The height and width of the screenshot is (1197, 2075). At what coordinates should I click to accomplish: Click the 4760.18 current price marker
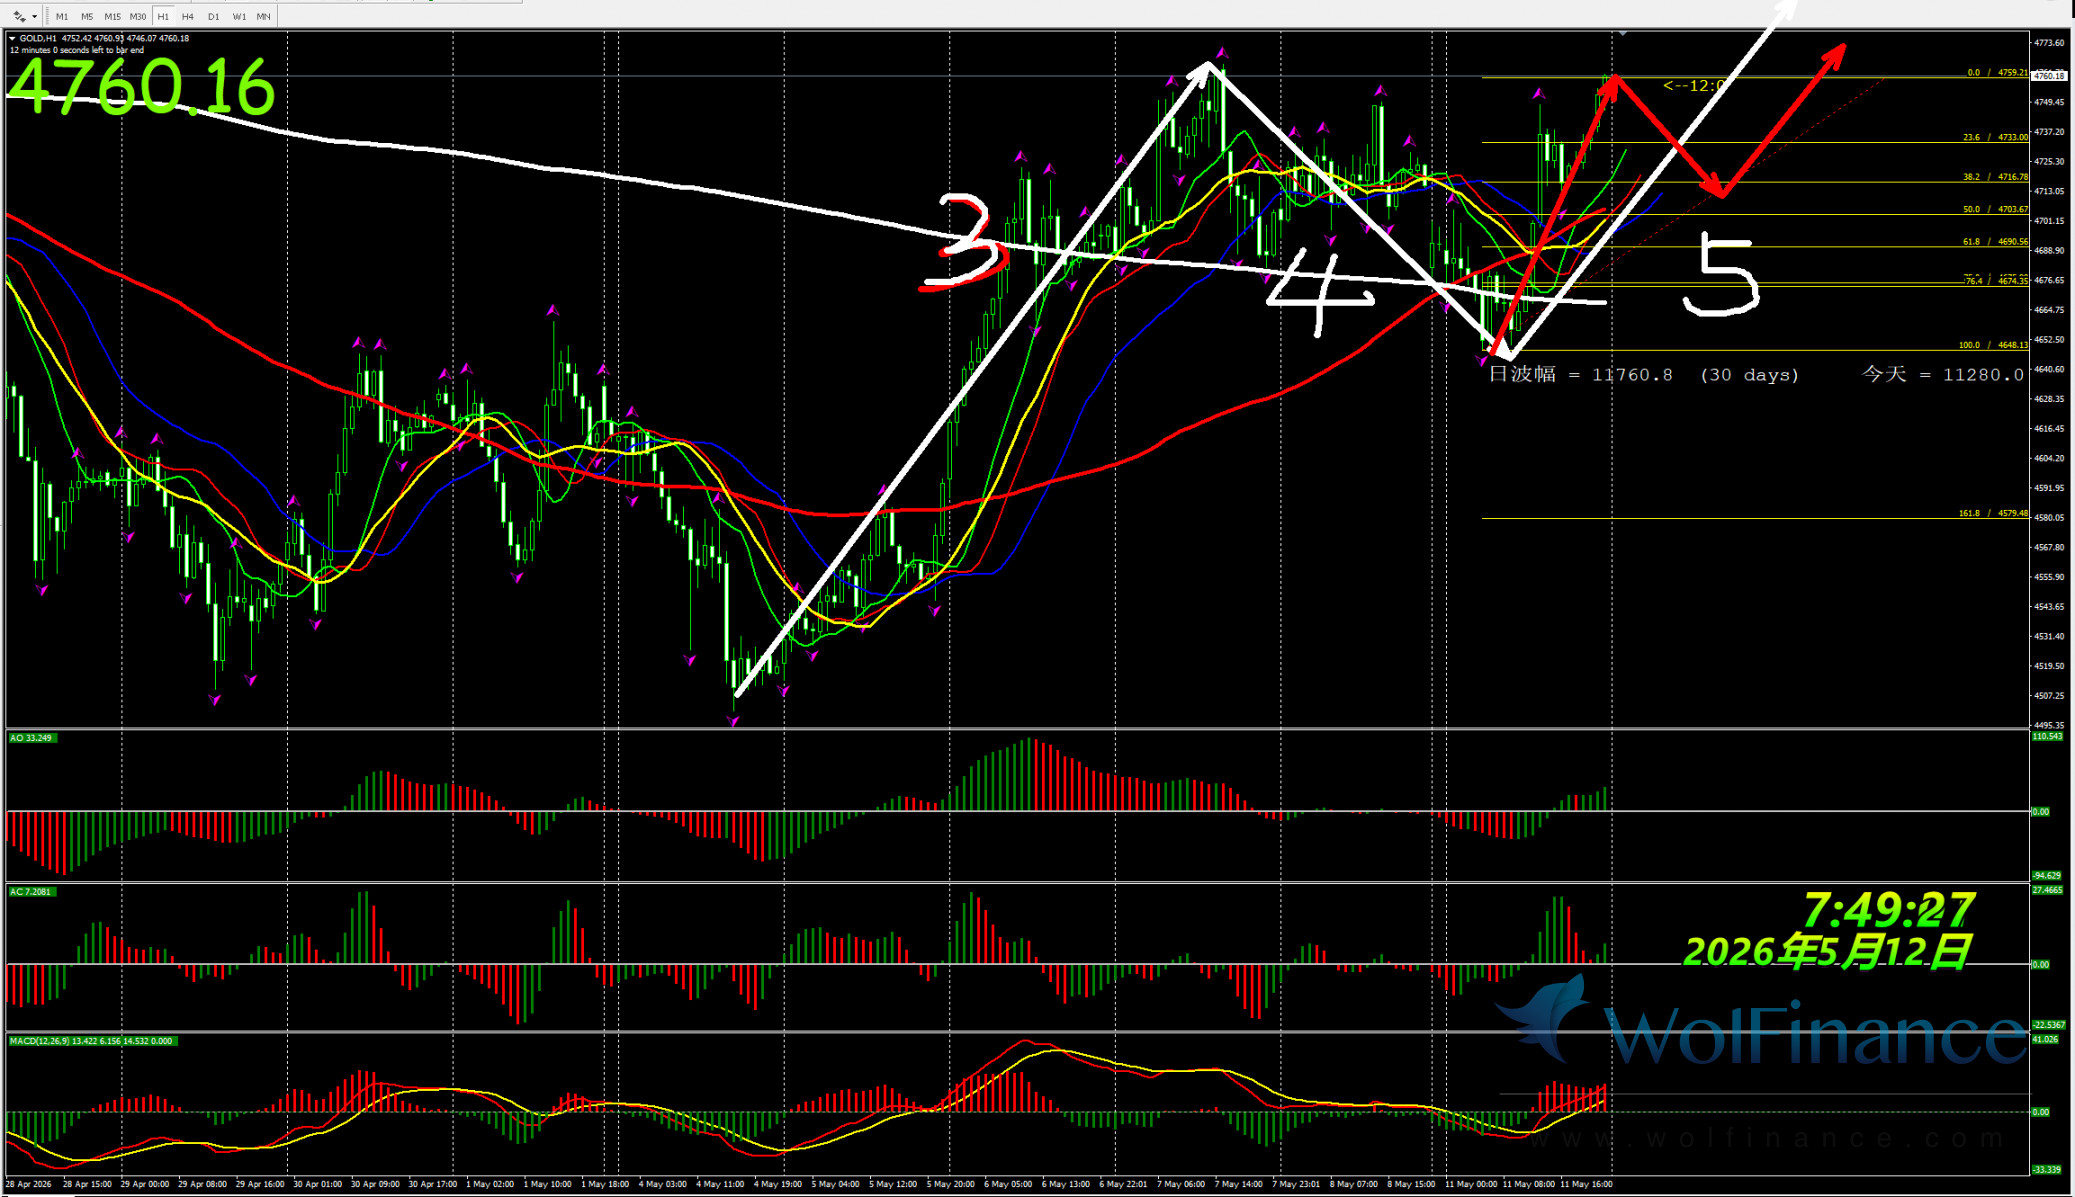click(x=2049, y=75)
